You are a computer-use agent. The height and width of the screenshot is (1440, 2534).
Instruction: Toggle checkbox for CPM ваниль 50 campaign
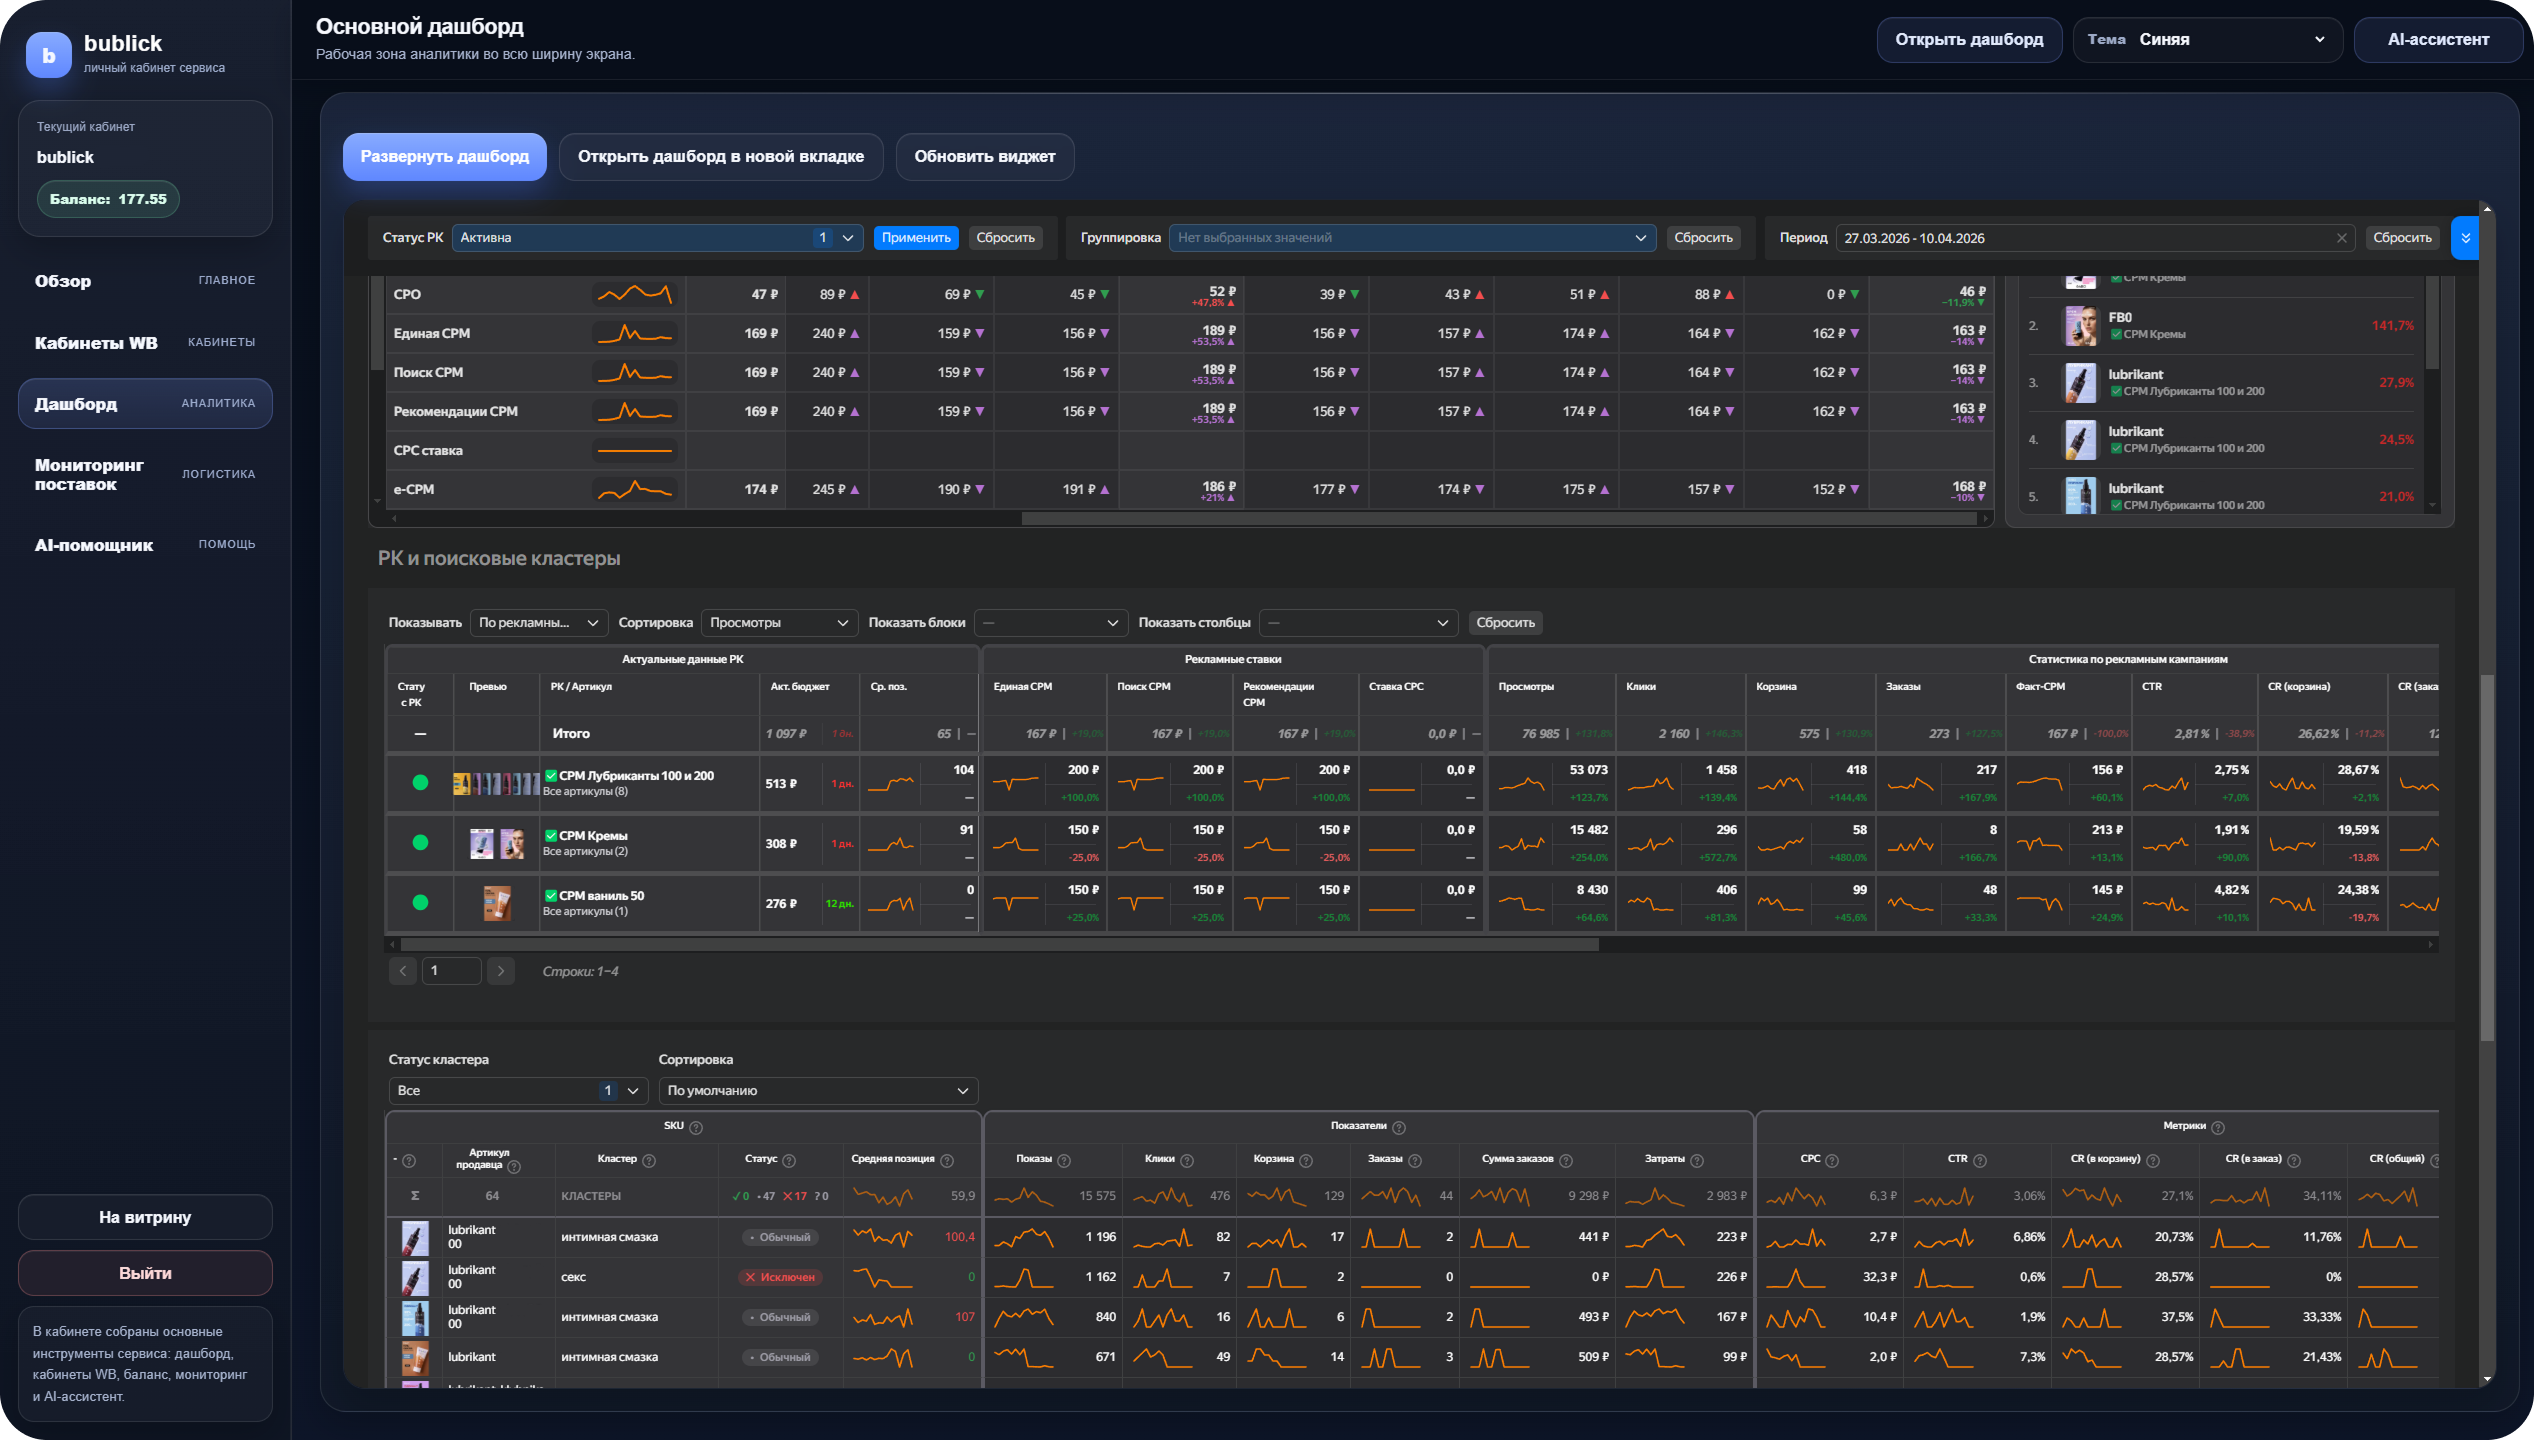click(x=551, y=896)
